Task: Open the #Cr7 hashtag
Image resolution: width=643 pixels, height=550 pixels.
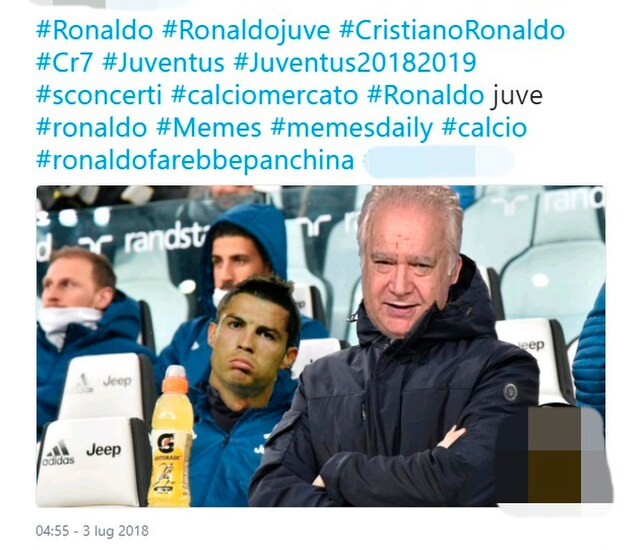Action: pos(64,62)
